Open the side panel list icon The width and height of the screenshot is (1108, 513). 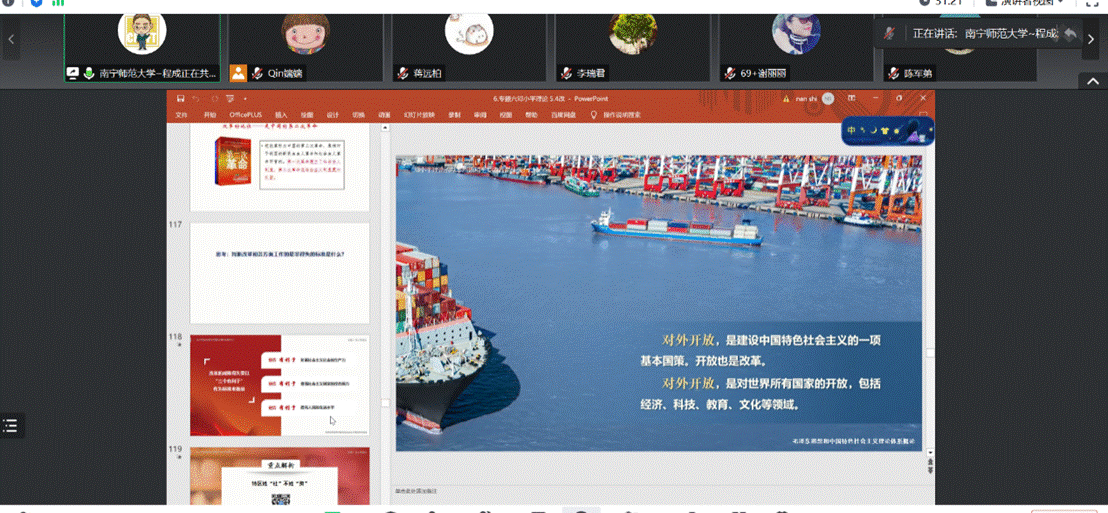[x=10, y=425]
